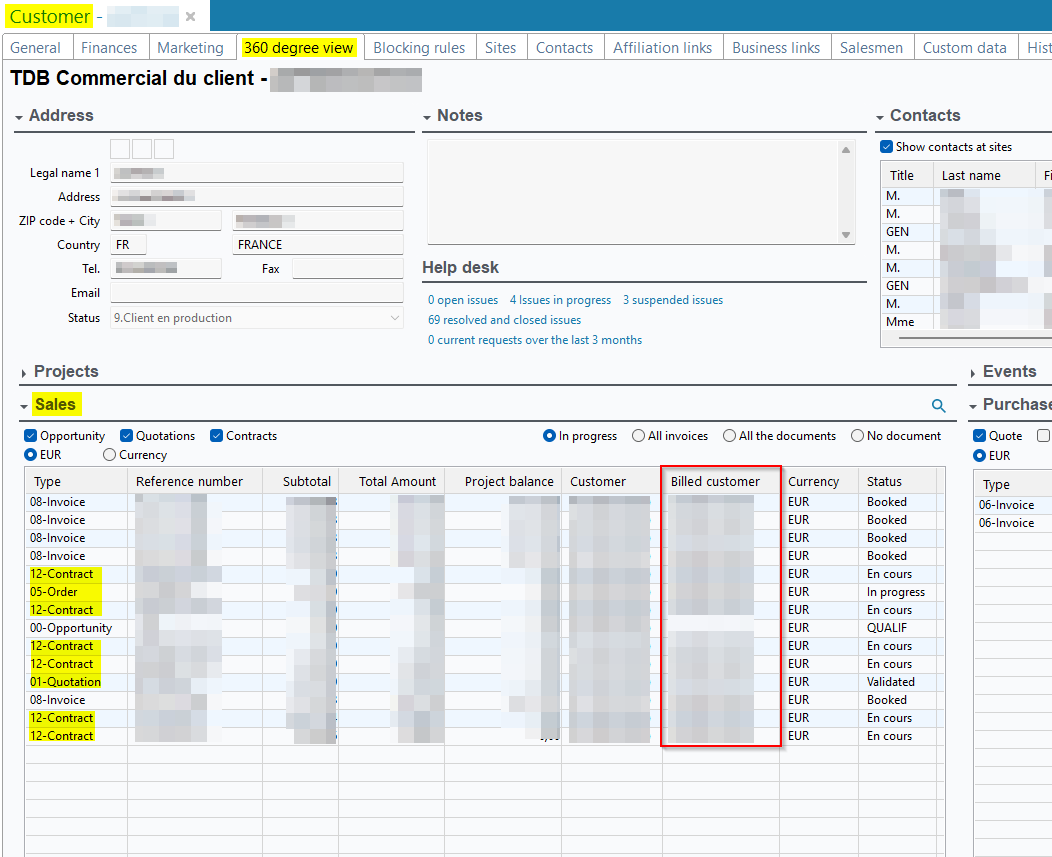Open the 4 Issues in progress link
Image resolution: width=1052 pixels, height=857 pixels.
point(560,300)
